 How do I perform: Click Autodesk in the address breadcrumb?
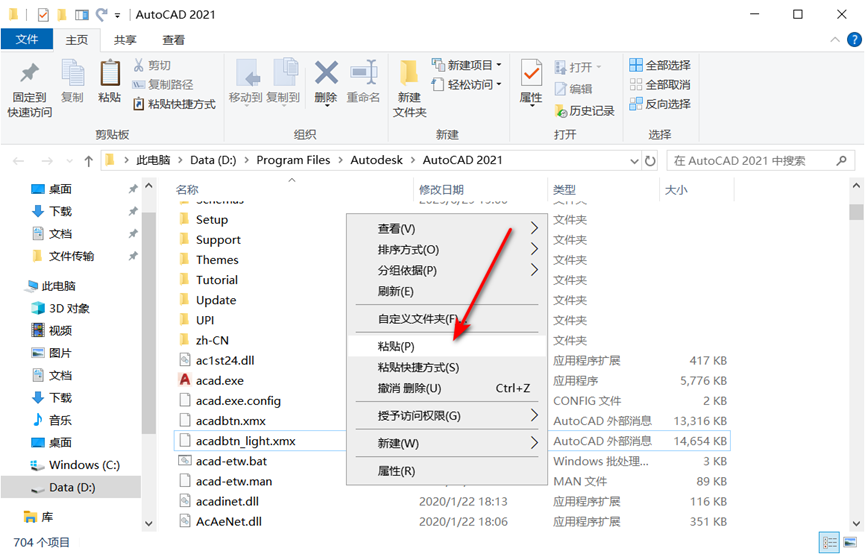[x=377, y=160]
